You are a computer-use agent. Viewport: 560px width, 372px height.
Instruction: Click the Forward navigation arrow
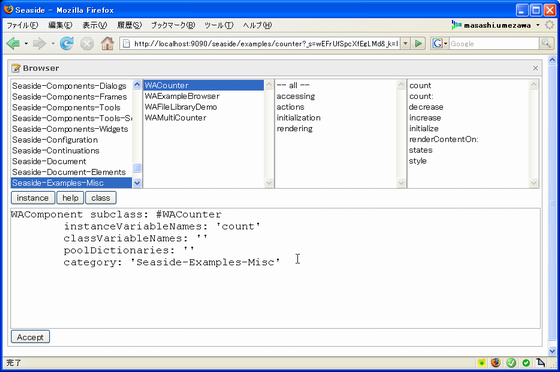click(39, 44)
